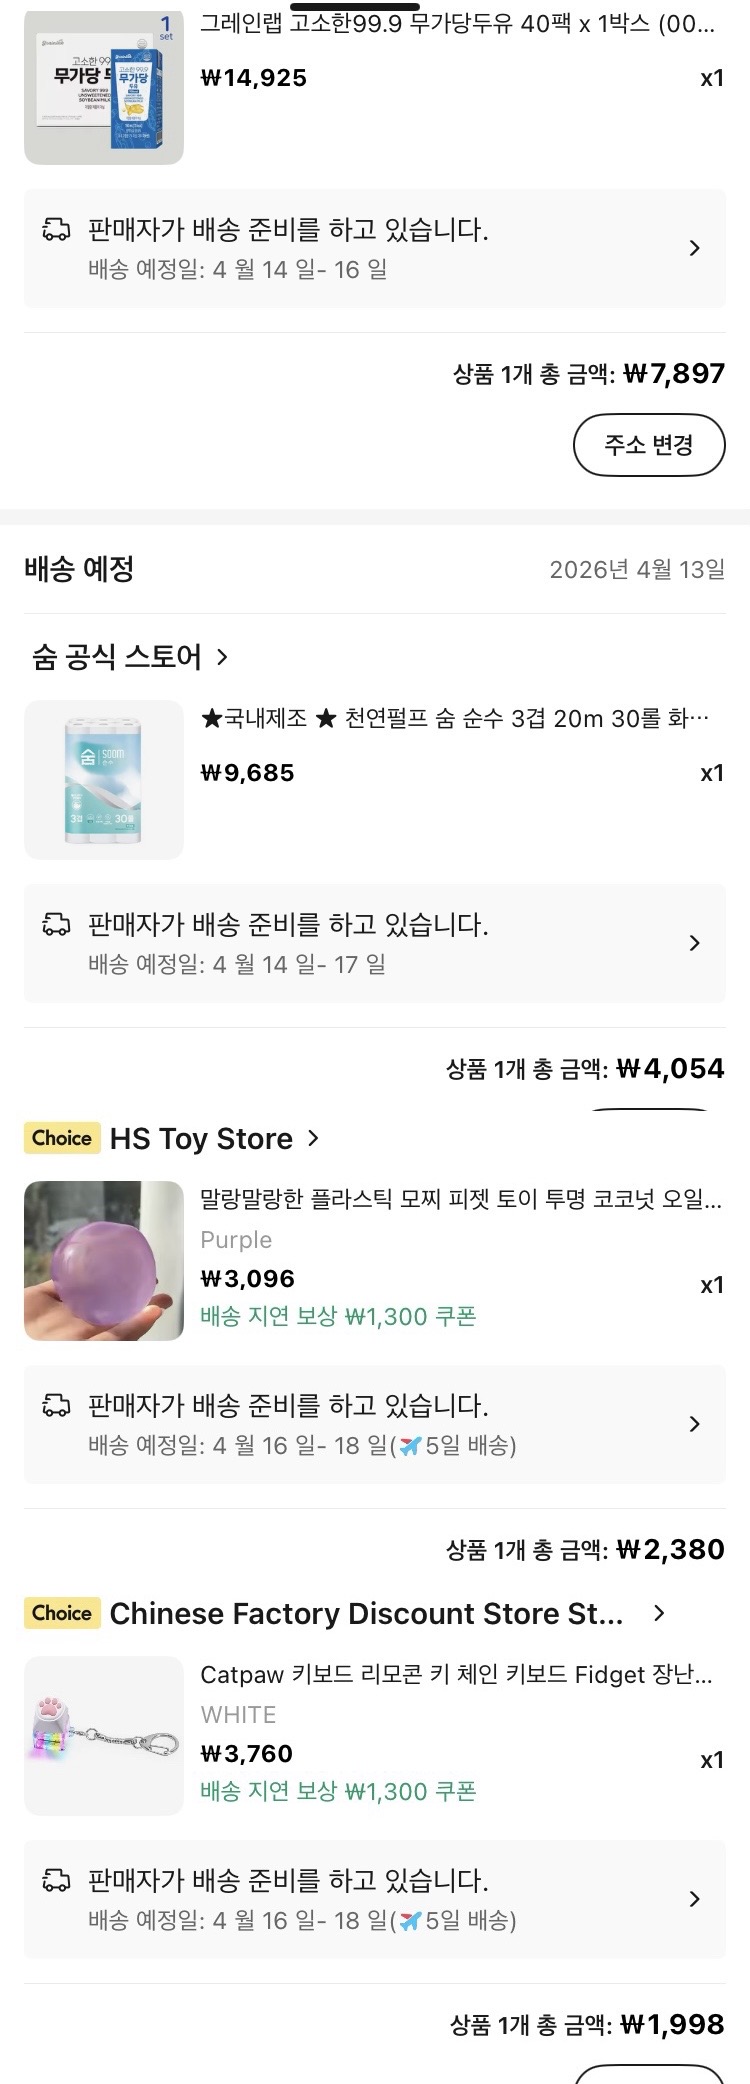Go to Chinese Factory Discount Store page

click(x=385, y=1614)
